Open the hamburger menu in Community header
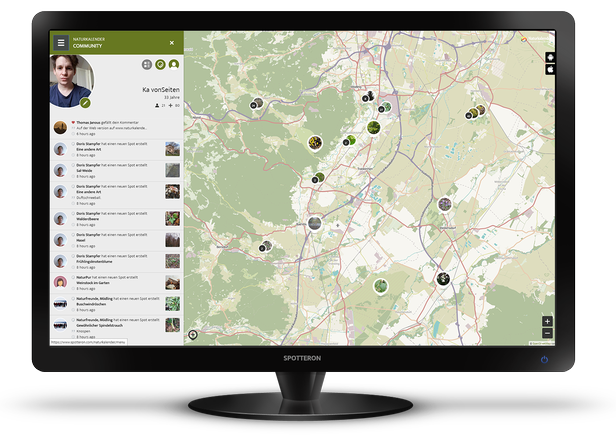The width and height of the screenshot is (616, 443). [61, 42]
